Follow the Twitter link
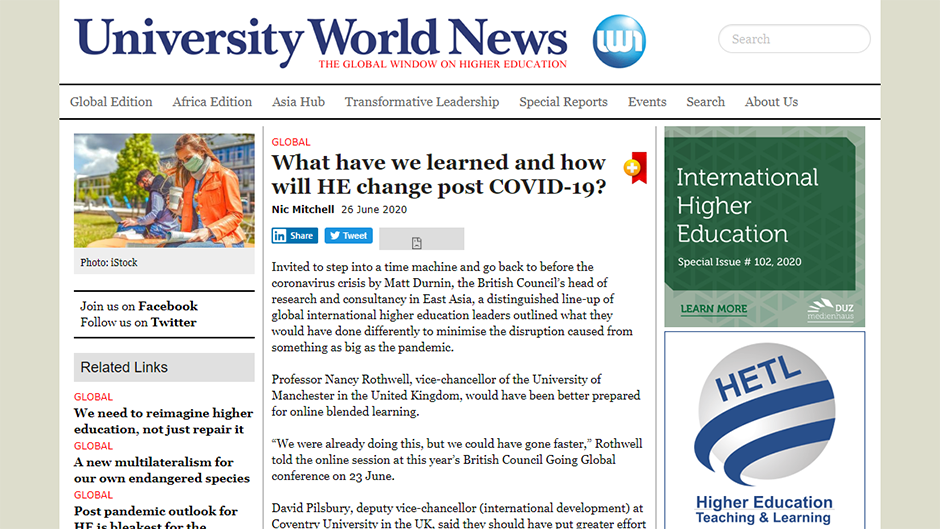Screen dimensions: 940x529 tap(173, 322)
